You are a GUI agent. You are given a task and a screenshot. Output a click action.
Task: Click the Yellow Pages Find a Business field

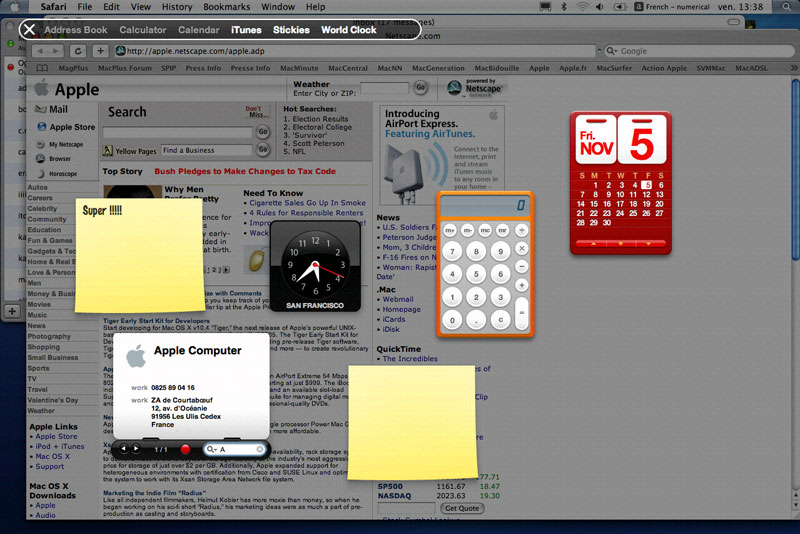pyautogui.click(x=207, y=150)
